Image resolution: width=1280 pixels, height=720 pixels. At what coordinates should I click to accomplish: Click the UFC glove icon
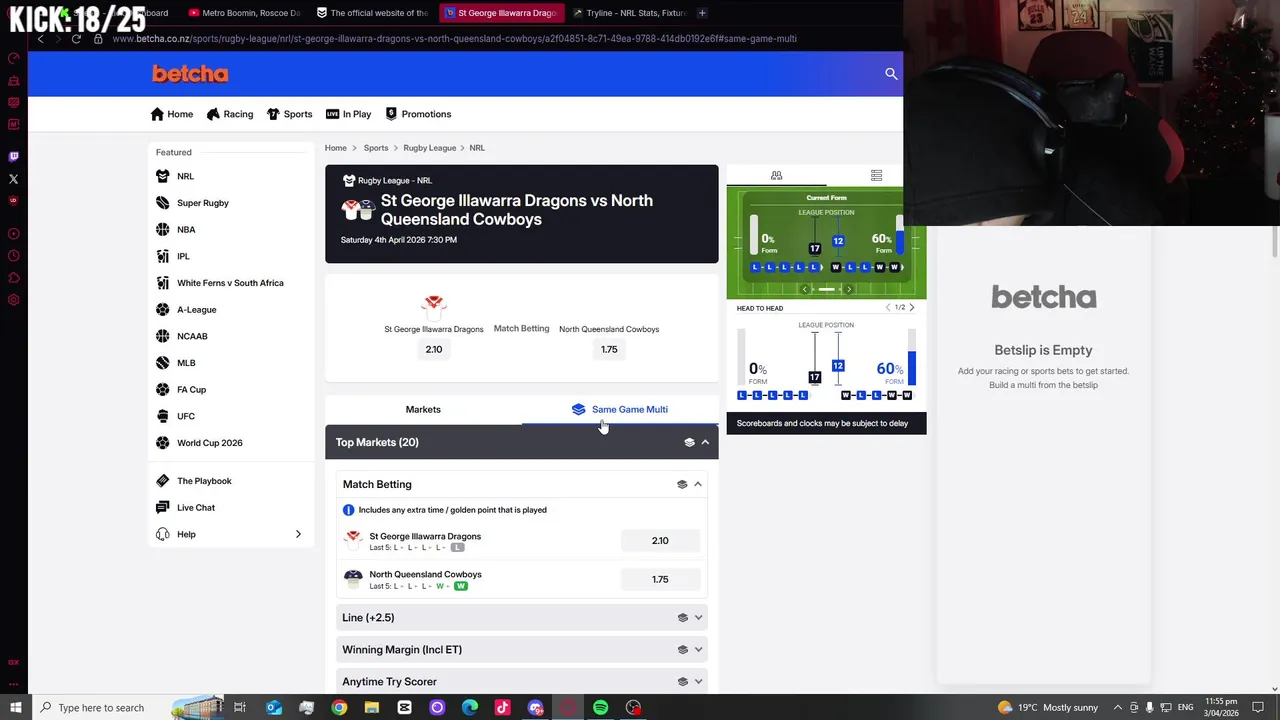[x=163, y=416]
